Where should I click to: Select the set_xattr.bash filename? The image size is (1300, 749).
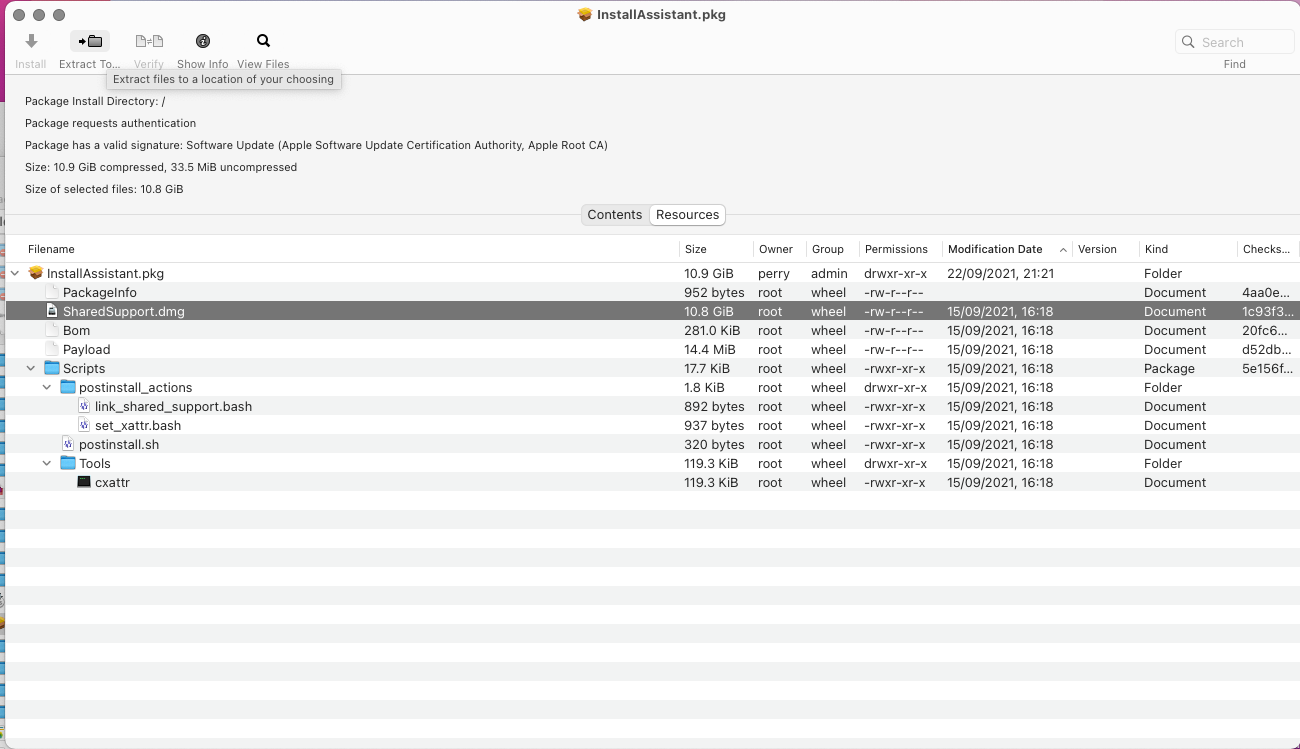[x=138, y=425]
